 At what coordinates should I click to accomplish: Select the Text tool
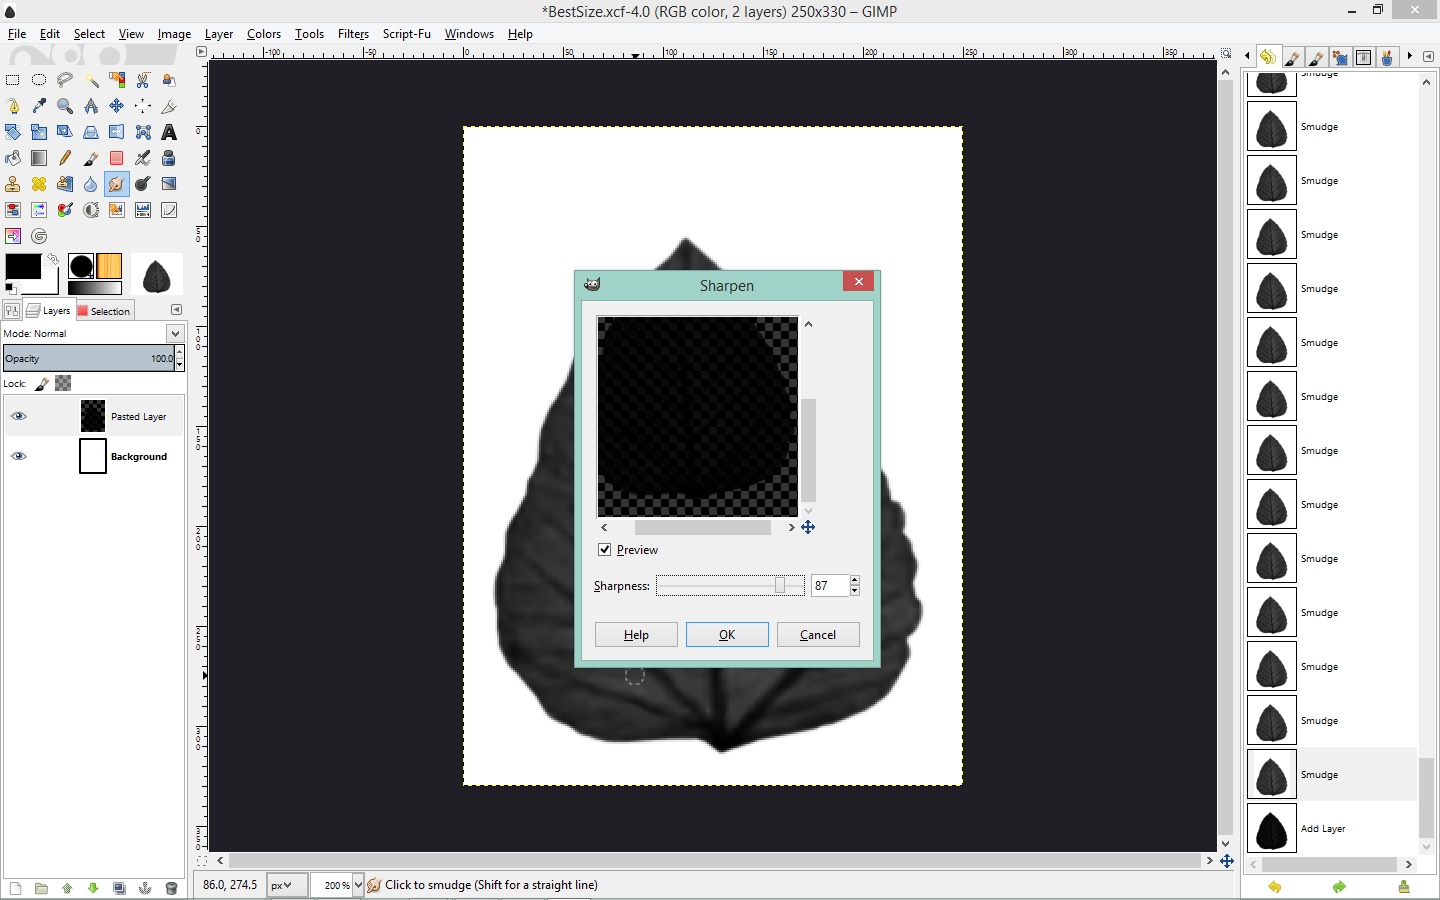pos(169,132)
